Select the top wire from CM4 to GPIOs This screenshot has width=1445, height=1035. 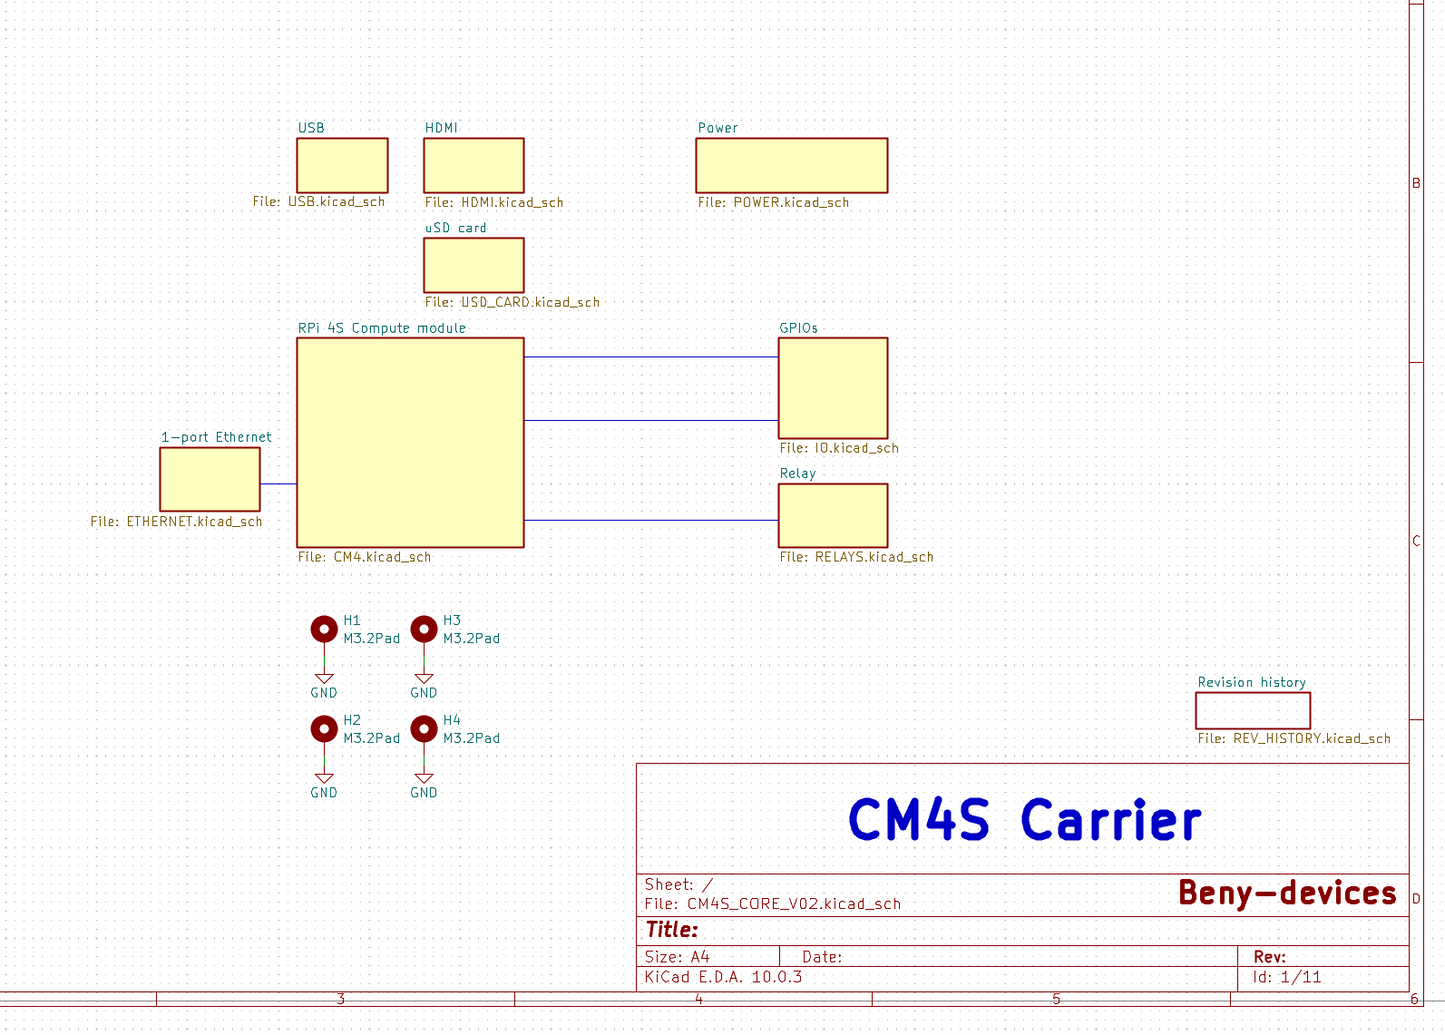point(651,357)
